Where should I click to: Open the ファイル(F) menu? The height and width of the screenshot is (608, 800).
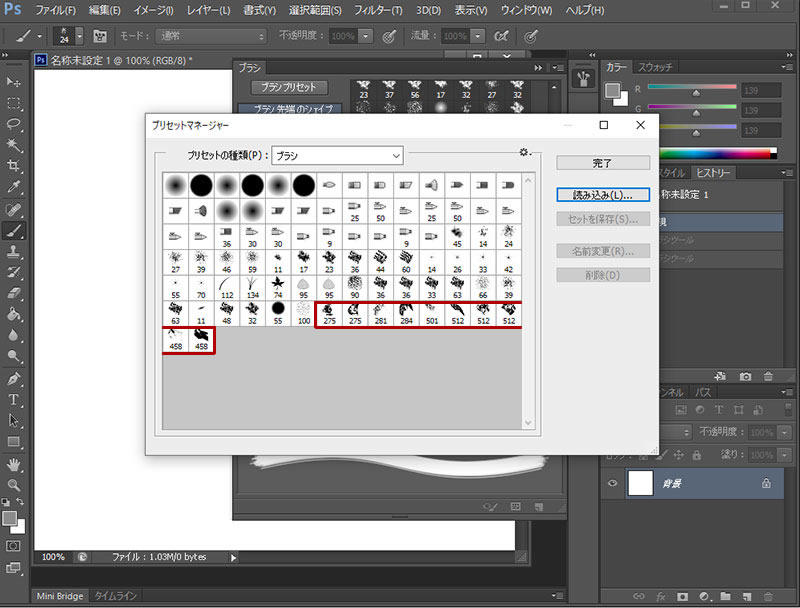pyautogui.click(x=56, y=10)
